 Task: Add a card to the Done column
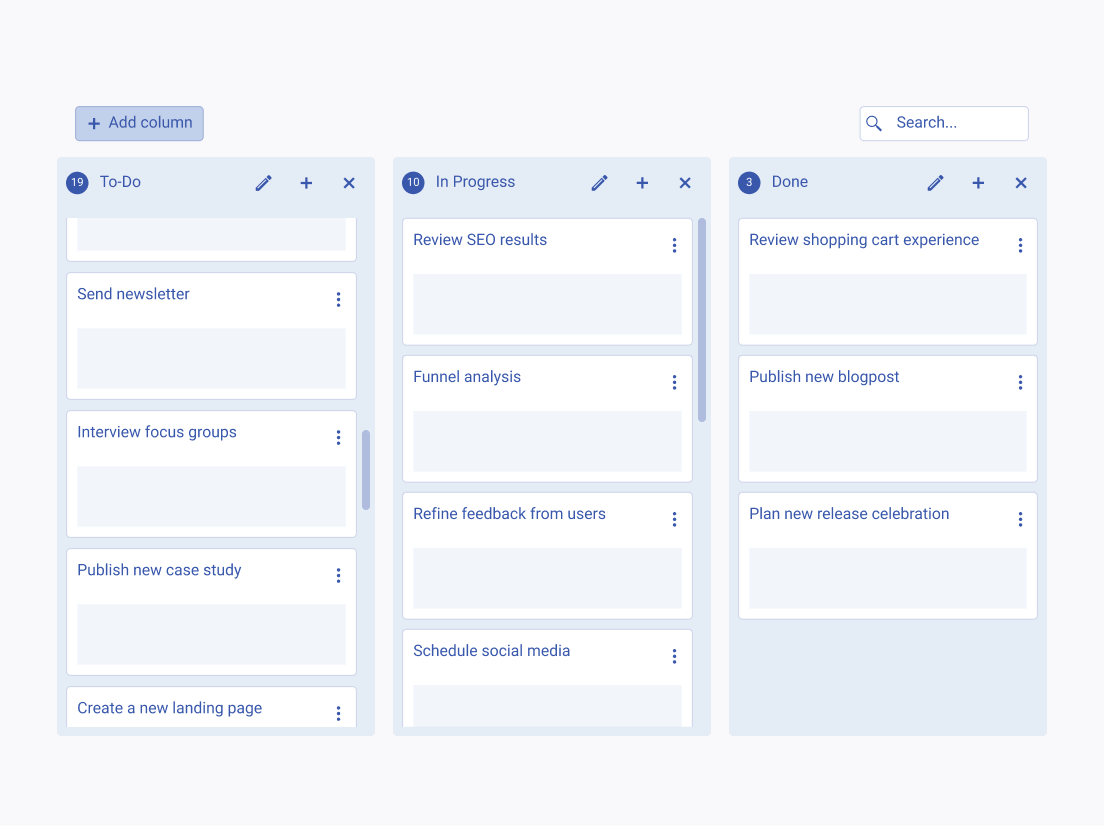pyautogui.click(x=978, y=183)
